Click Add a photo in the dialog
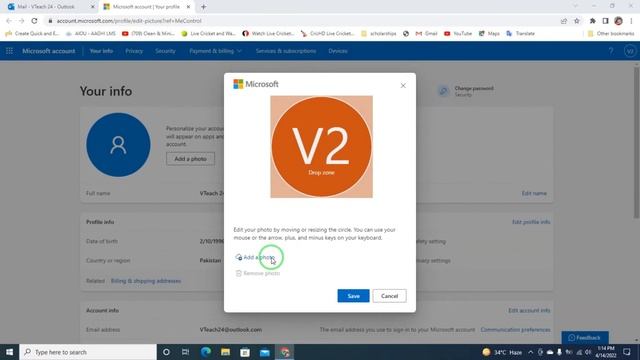The height and width of the screenshot is (360, 640). pyautogui.click(x=255, y=257)
